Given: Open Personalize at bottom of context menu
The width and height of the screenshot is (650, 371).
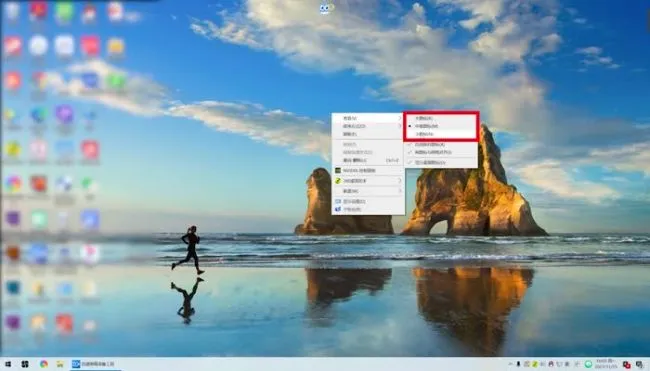Looking at the screenshot, I should (x=368, y=209).
